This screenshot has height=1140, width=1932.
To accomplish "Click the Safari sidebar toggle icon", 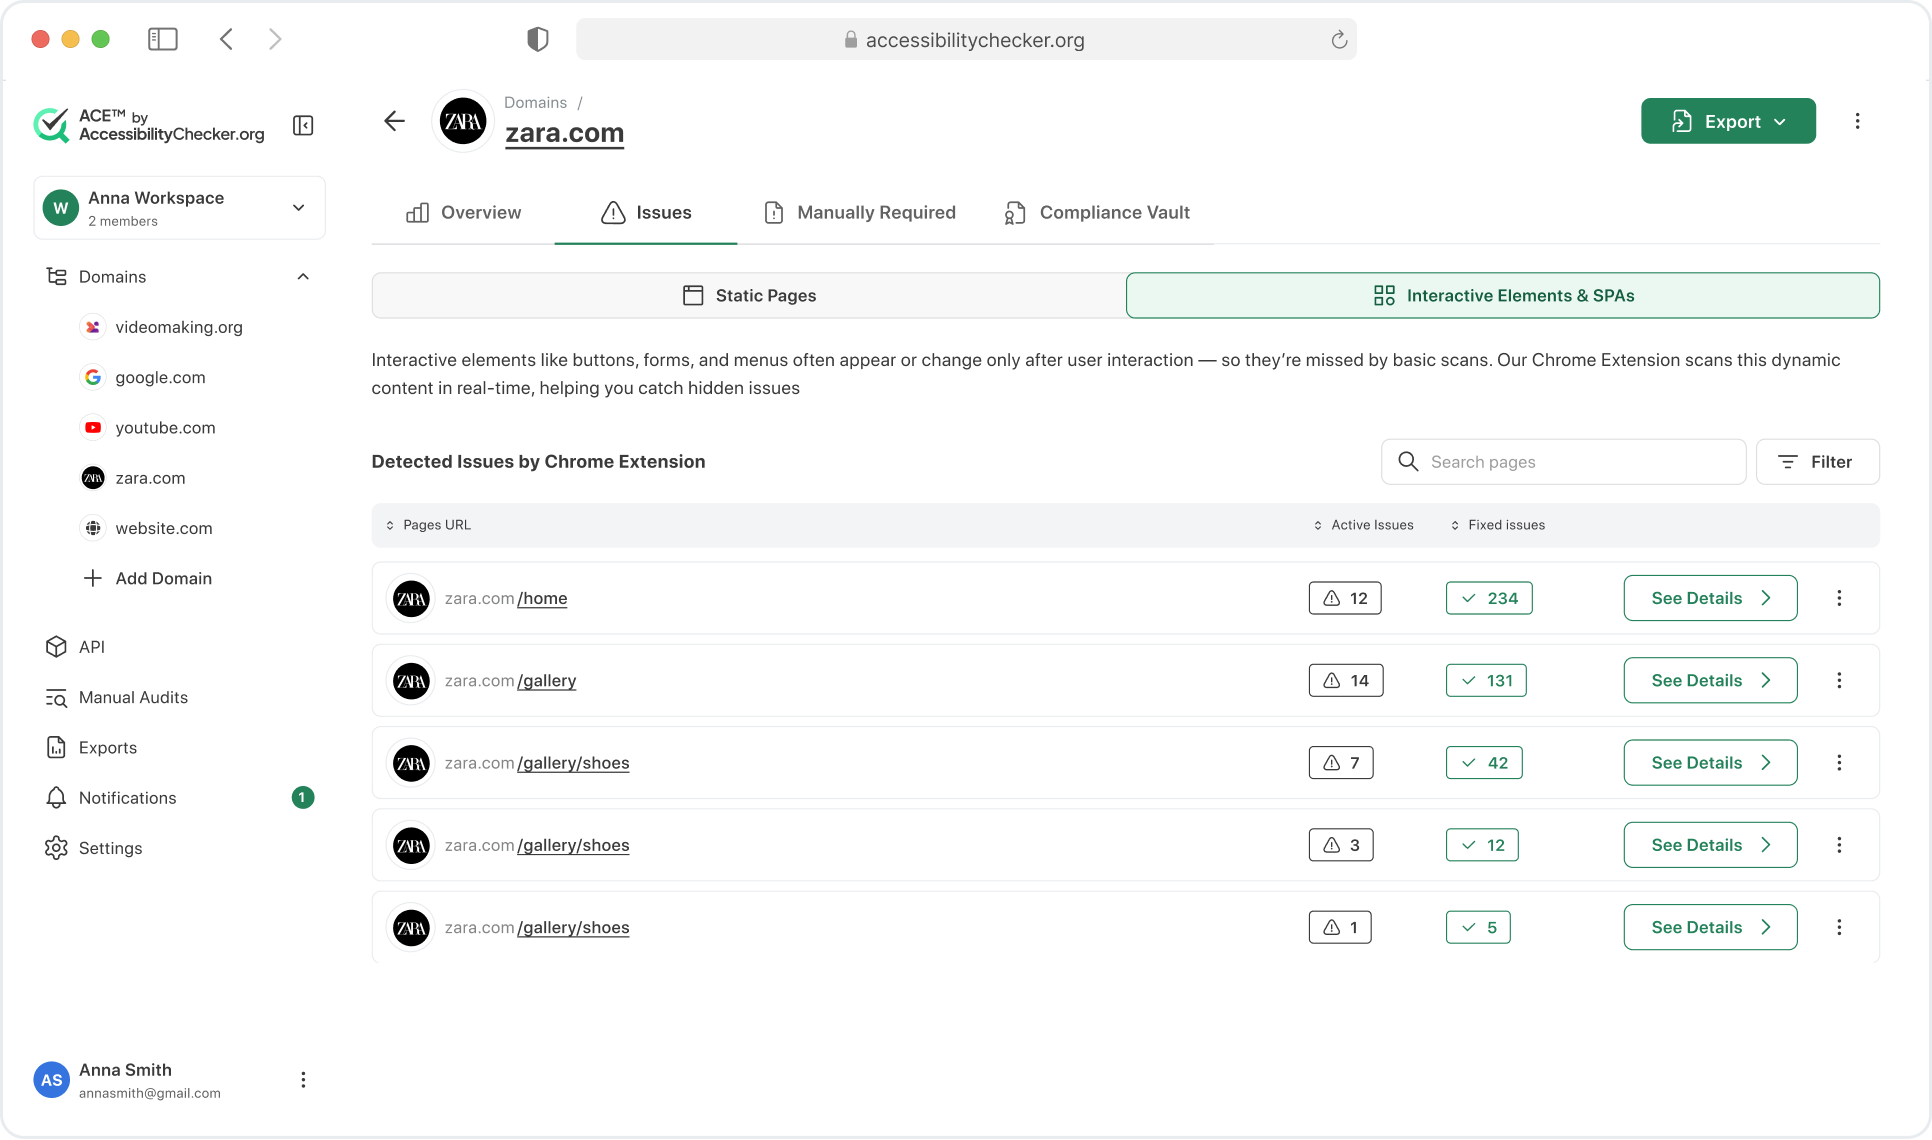I will click(163, 39).
